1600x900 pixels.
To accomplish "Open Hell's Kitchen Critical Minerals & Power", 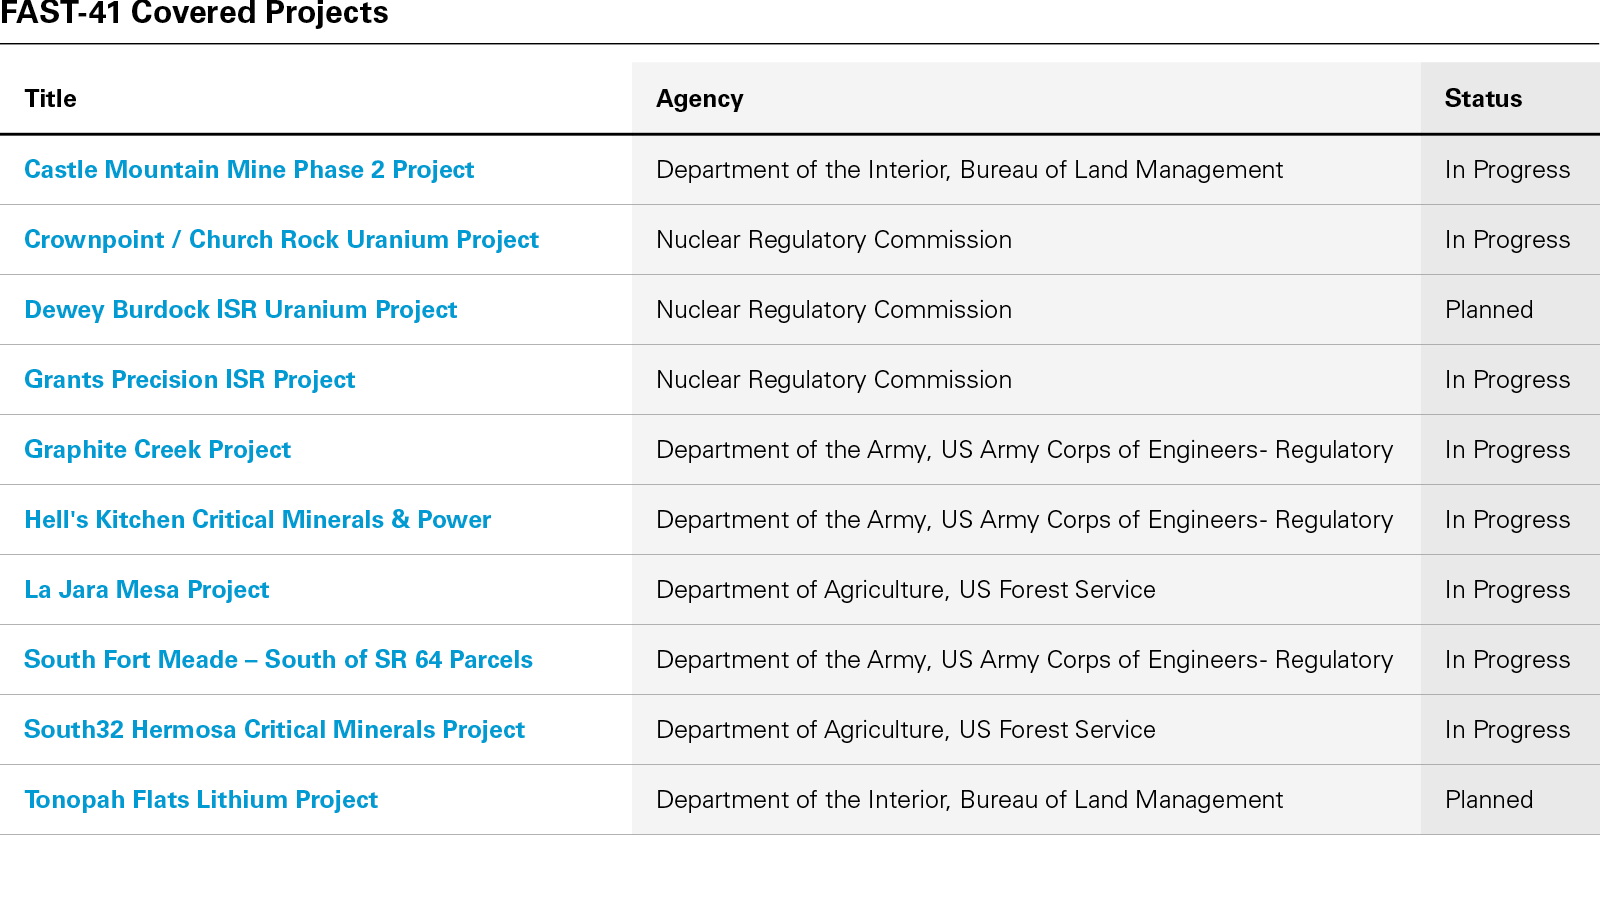I will pos(257,520).
